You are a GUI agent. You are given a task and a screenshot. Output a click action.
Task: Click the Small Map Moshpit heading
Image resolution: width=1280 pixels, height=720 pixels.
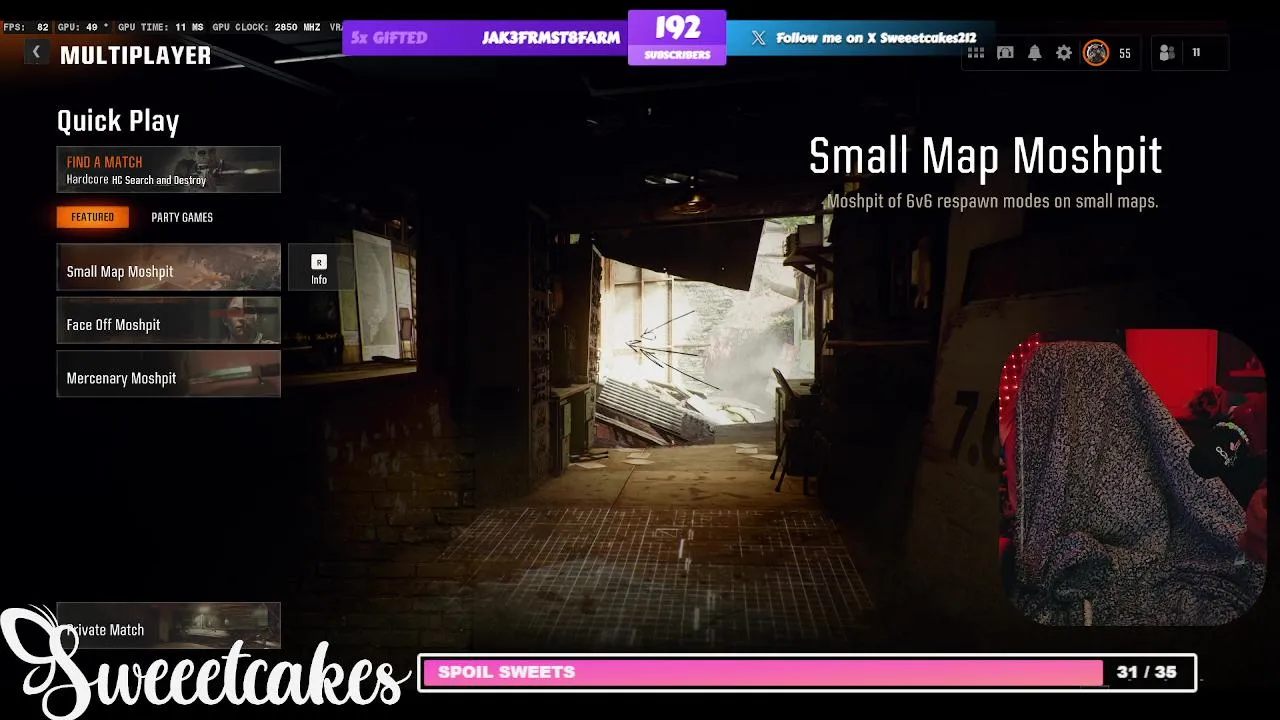985,157
